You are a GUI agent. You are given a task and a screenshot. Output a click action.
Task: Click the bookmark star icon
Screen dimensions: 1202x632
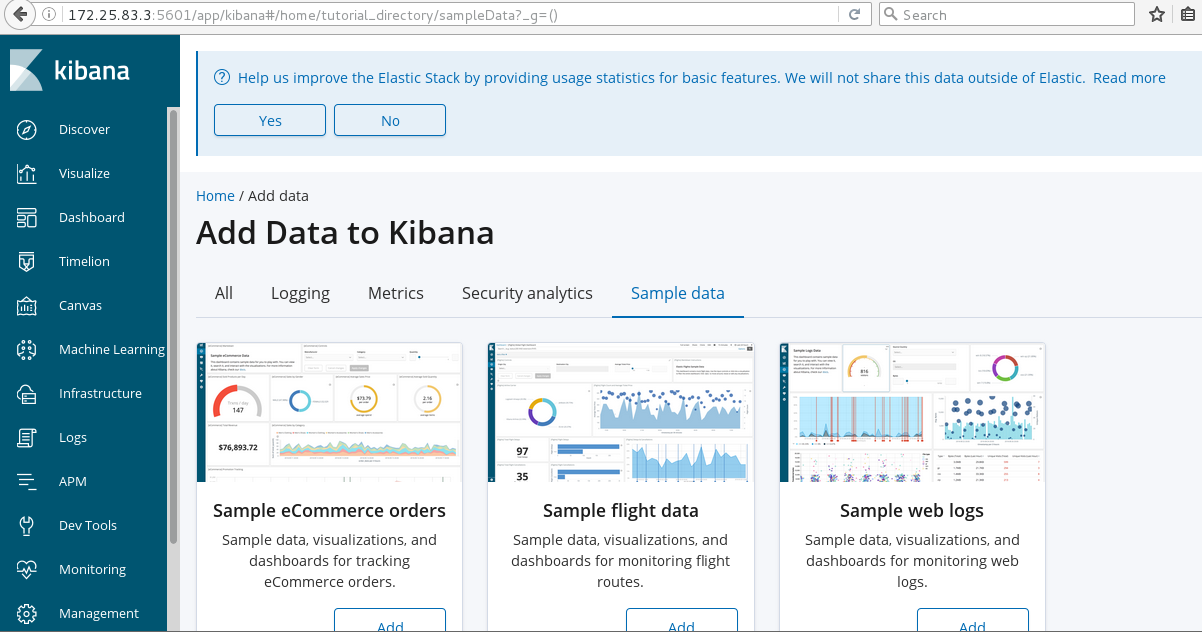click(x=1157, y=15)
